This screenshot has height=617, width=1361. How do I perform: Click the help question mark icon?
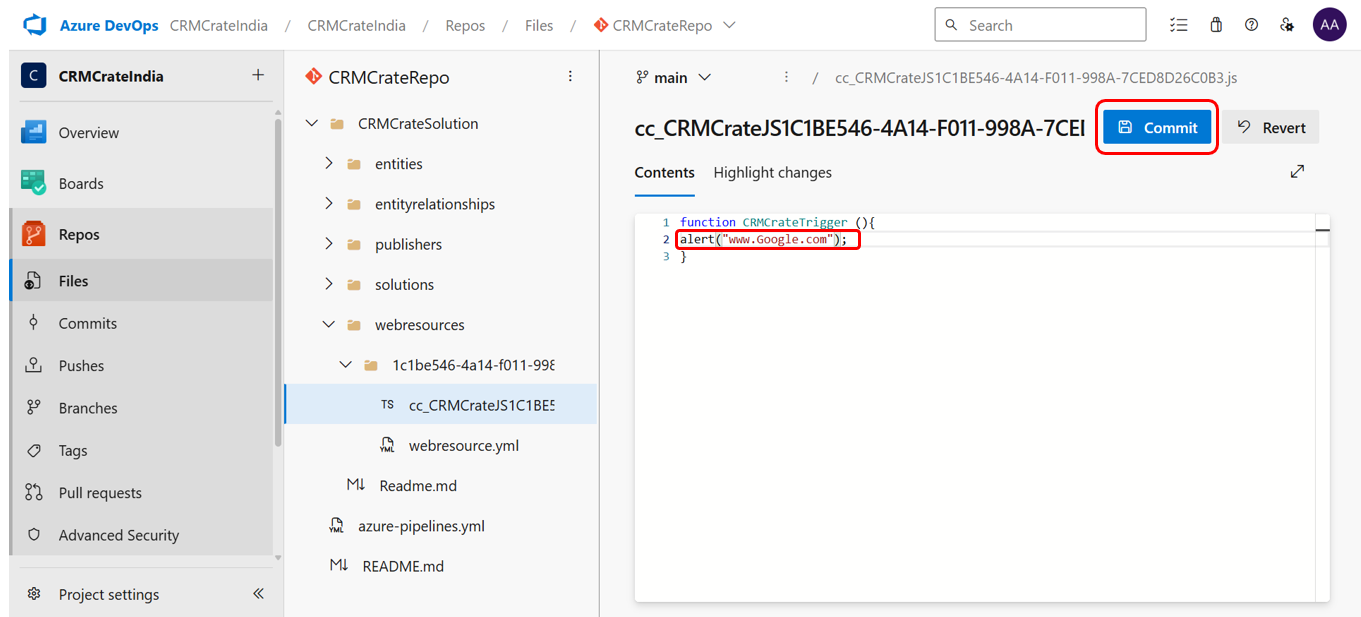point(1251,26)
